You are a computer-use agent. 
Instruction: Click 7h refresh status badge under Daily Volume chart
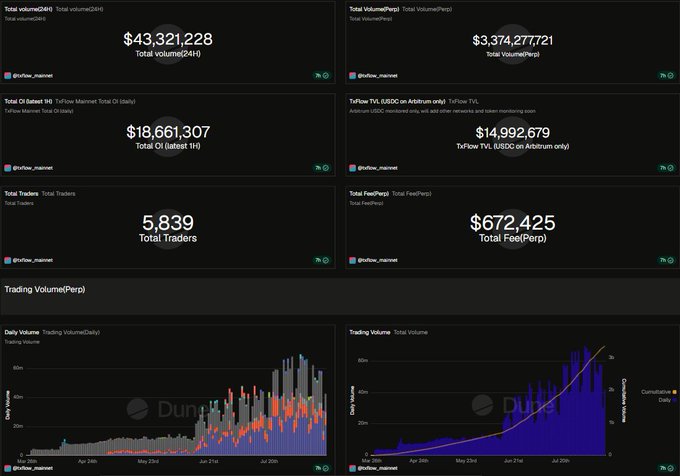[322, 468]
